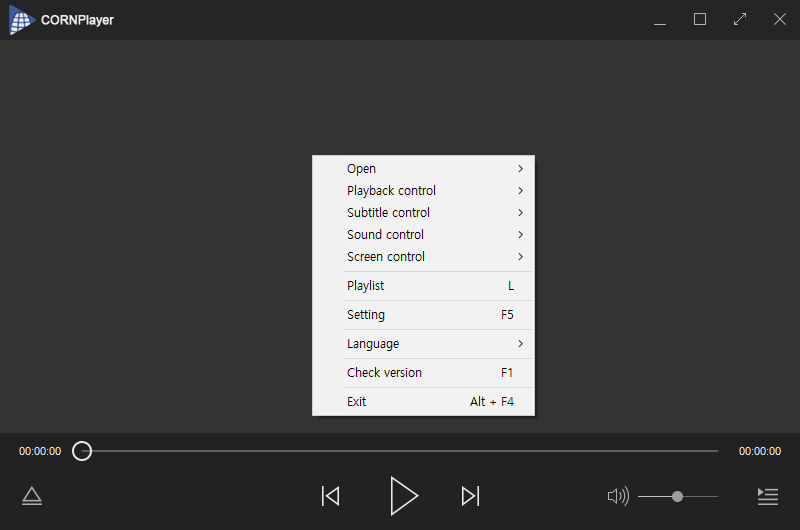Toggle the playlist panel icon
800x530 pixels.
768,496
